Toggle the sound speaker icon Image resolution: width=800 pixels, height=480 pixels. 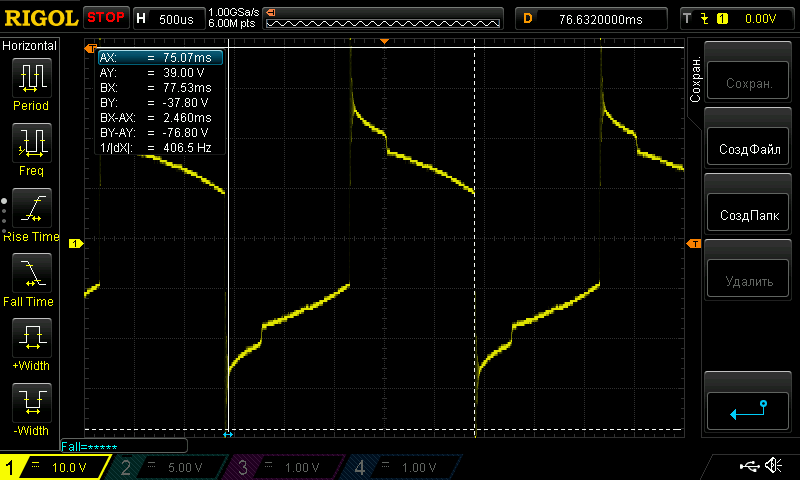tap(774, 465)
